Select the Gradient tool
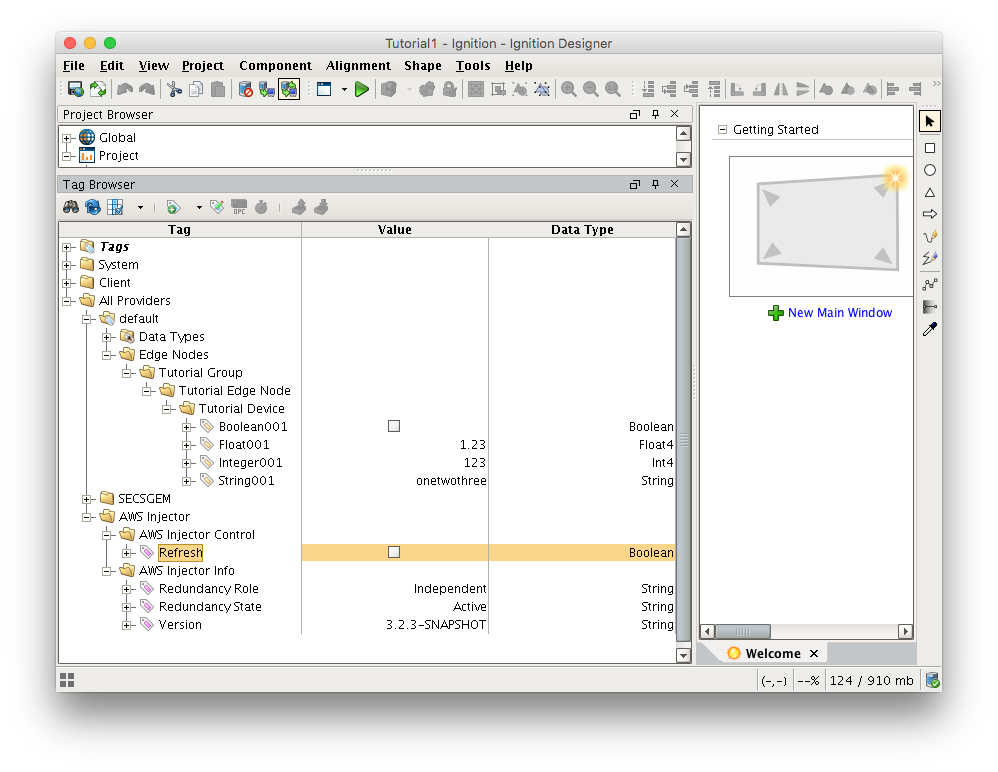998x772 pixels. (929, 307)
